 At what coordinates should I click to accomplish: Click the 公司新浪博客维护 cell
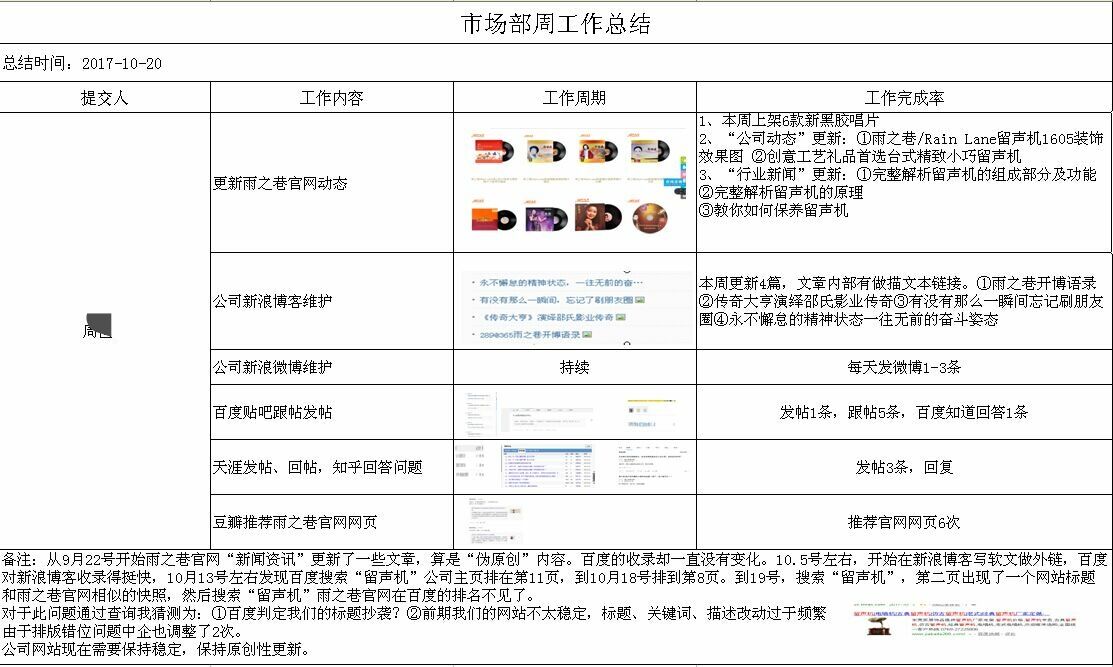(331, 301)
